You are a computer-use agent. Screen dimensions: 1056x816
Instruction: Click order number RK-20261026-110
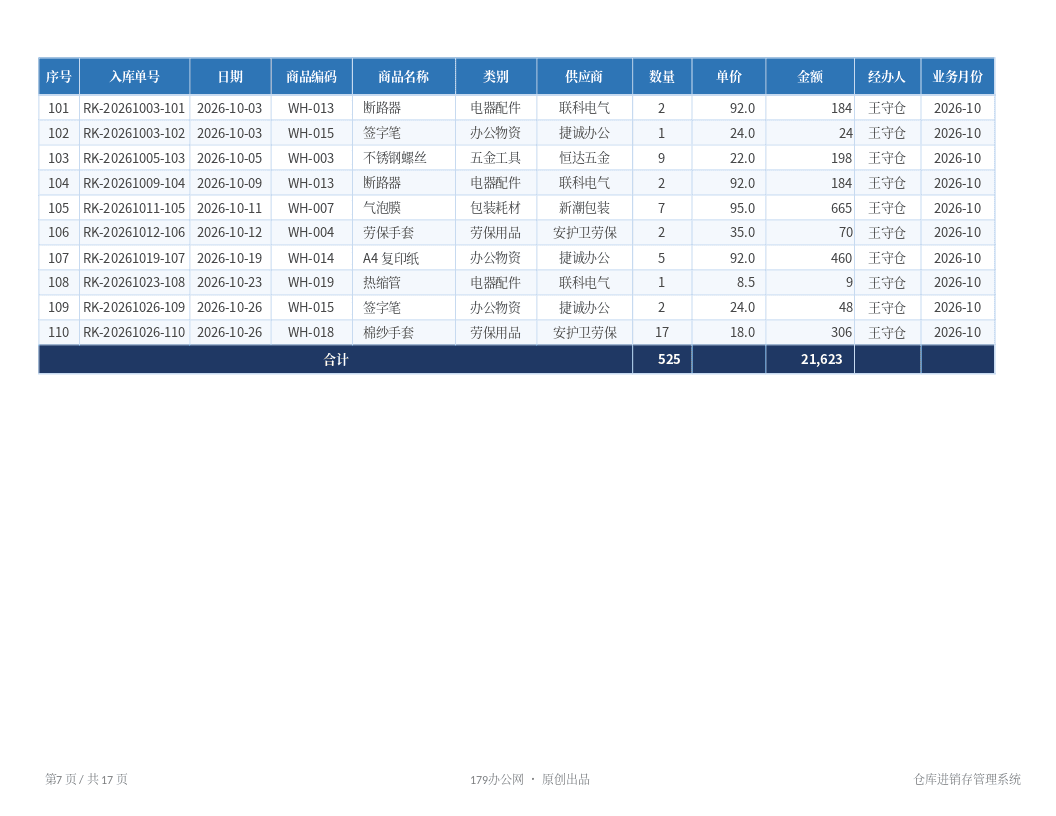click(134, 333)
